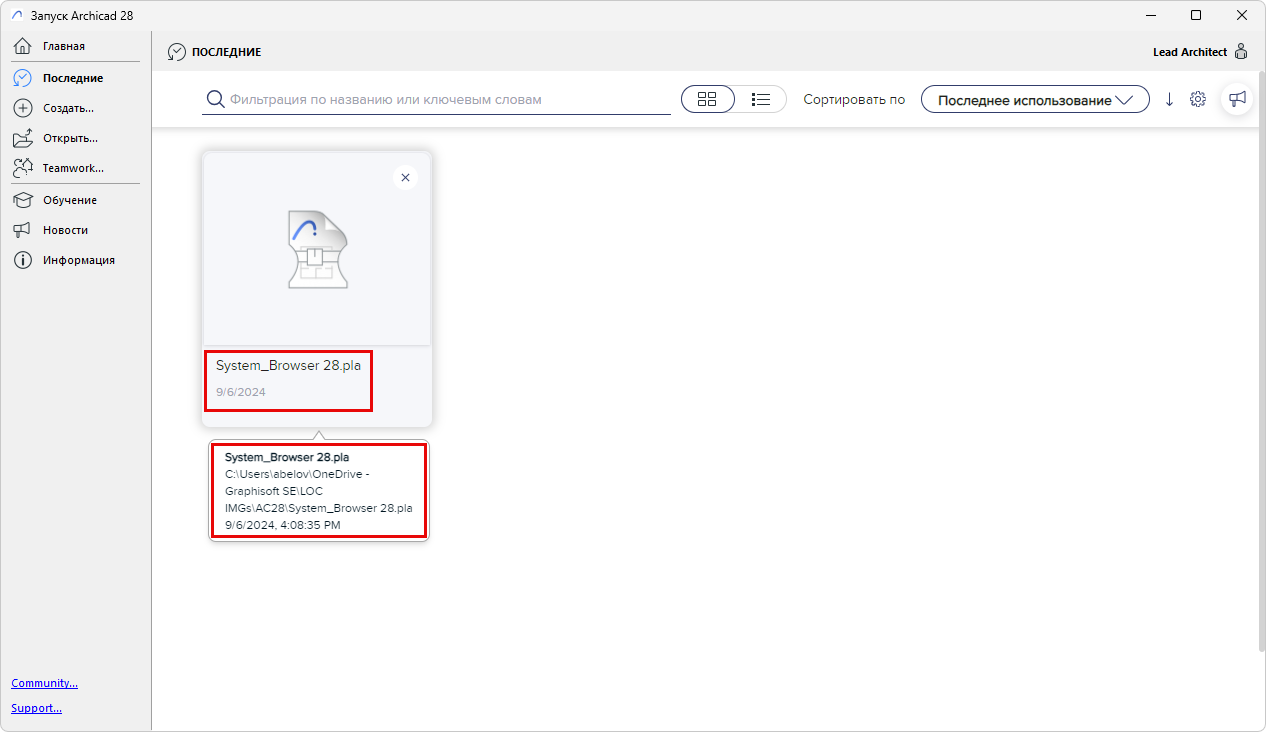The width and height of the screenshot is (1266, 732).
Task: Open the Support... link
Action: coord(36,708)
